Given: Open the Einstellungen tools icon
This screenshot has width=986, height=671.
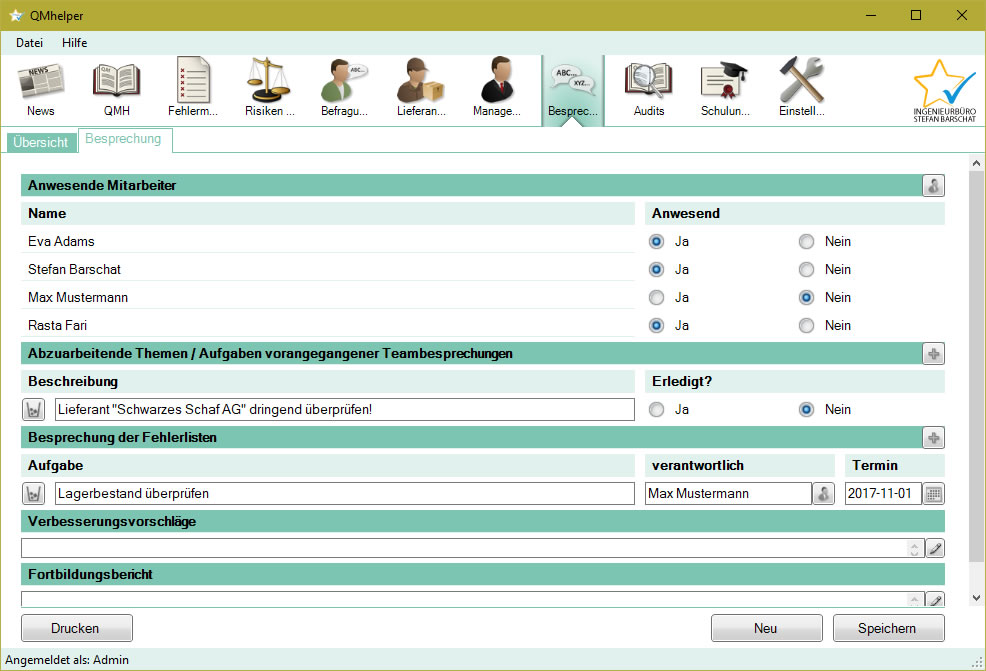Looking at the screenshot, I should pos(801,89).
